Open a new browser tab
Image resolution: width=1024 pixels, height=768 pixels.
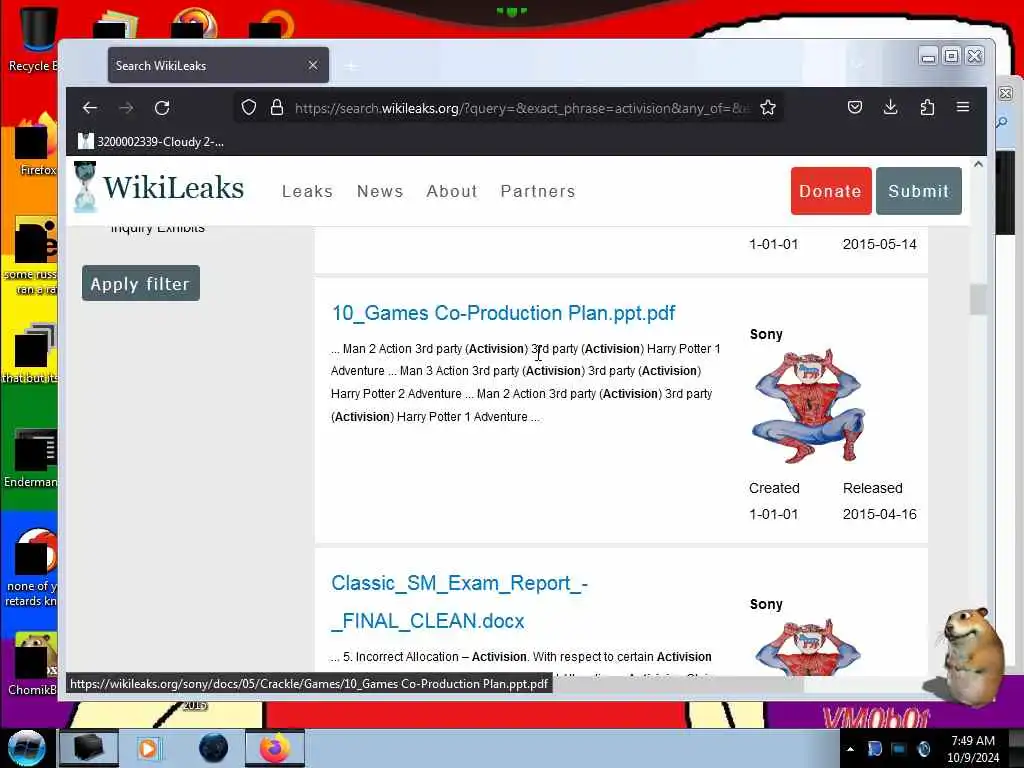click(x=351, y=66)
